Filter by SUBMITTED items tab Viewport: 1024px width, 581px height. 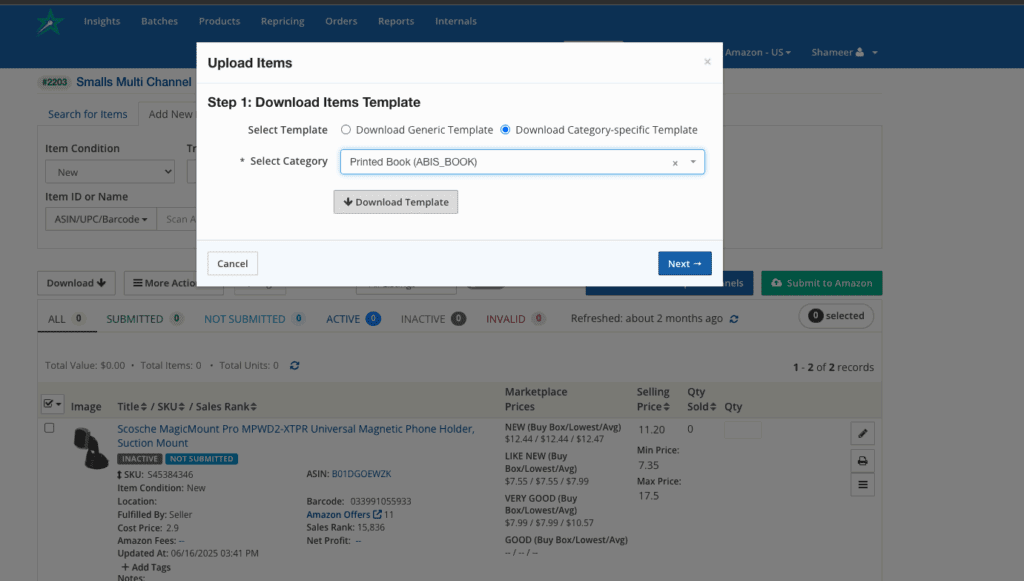click(144, 319)
